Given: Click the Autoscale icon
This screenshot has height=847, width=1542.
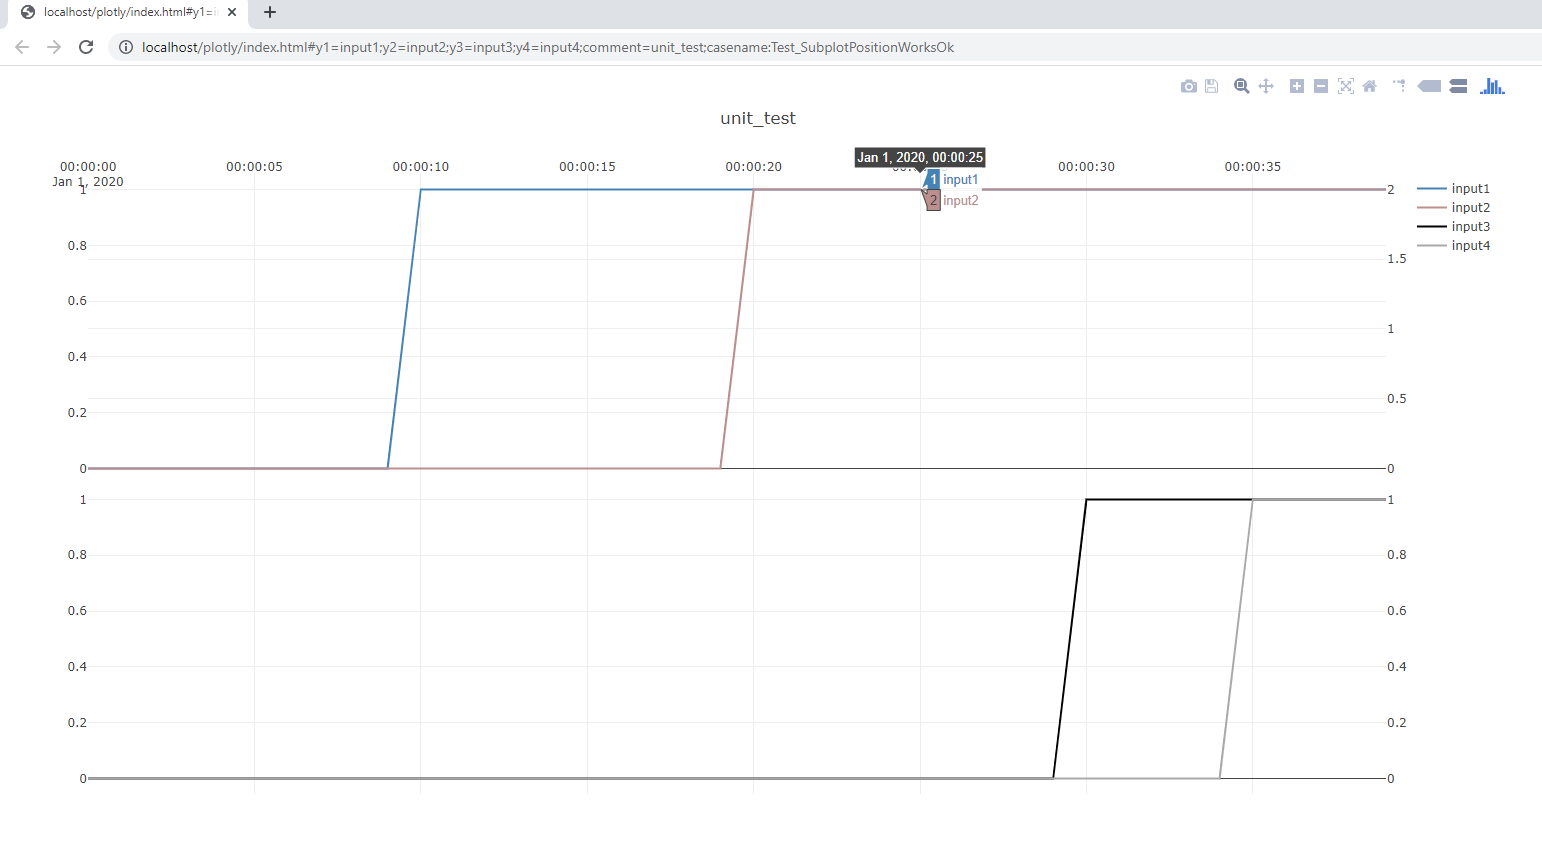Looking at the screenshot, I should coord(1347,86).
